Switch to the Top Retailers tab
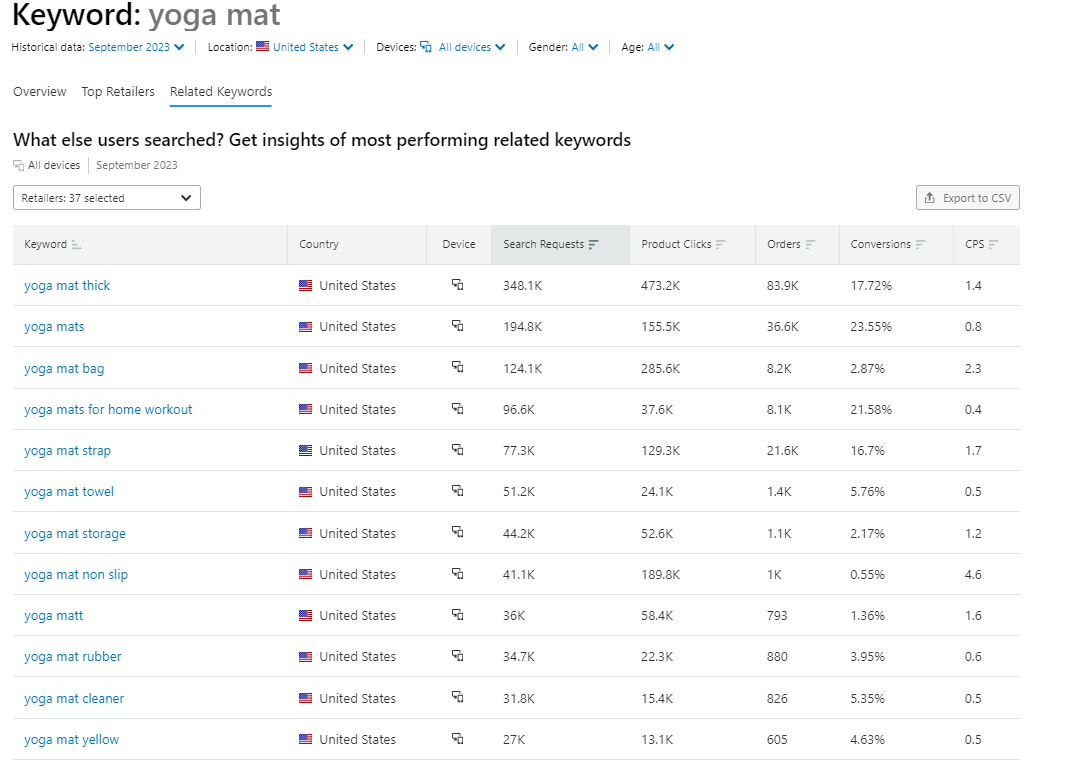The width and height of the screenshot is (1067, 771). click(x=118, y=91)
